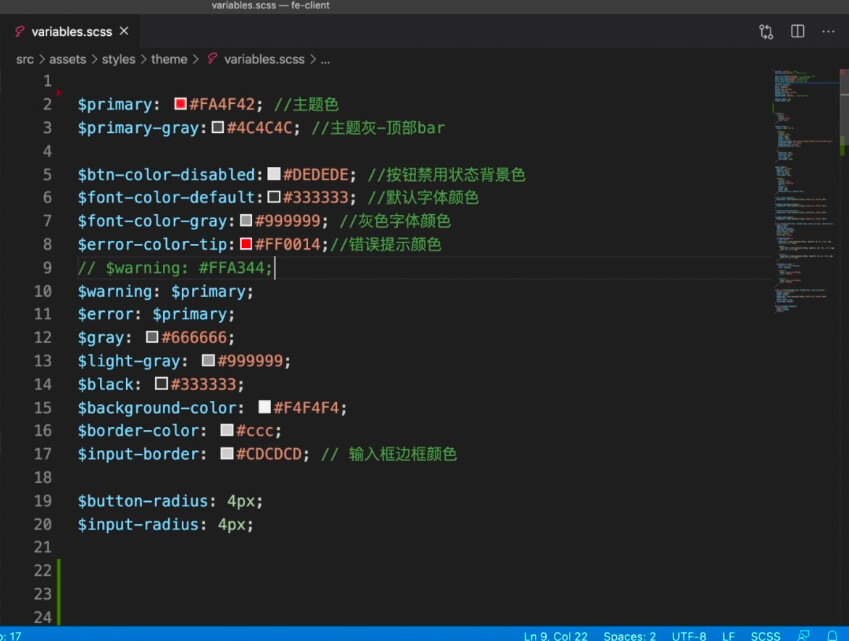Click the Sass file icon in tab
The image size is (849, 641).
[19, 31]
